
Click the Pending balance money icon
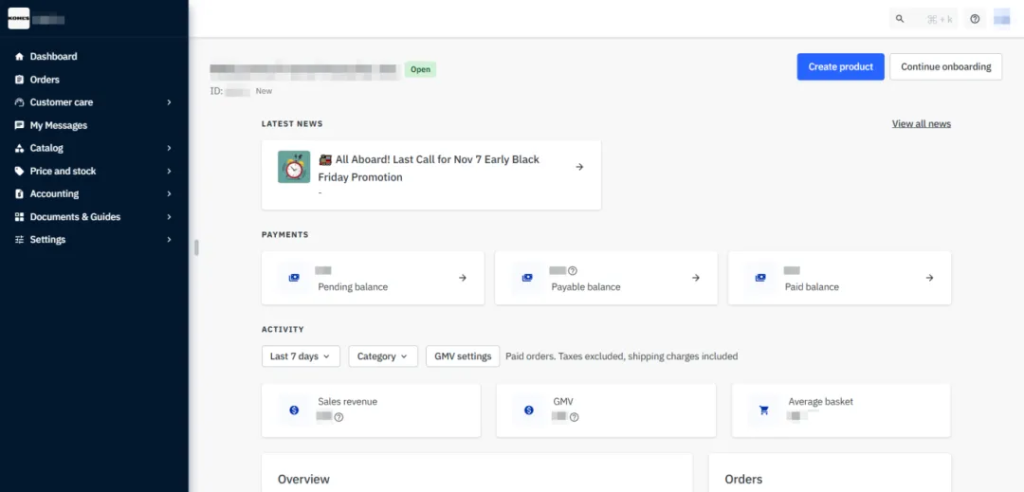294,278
